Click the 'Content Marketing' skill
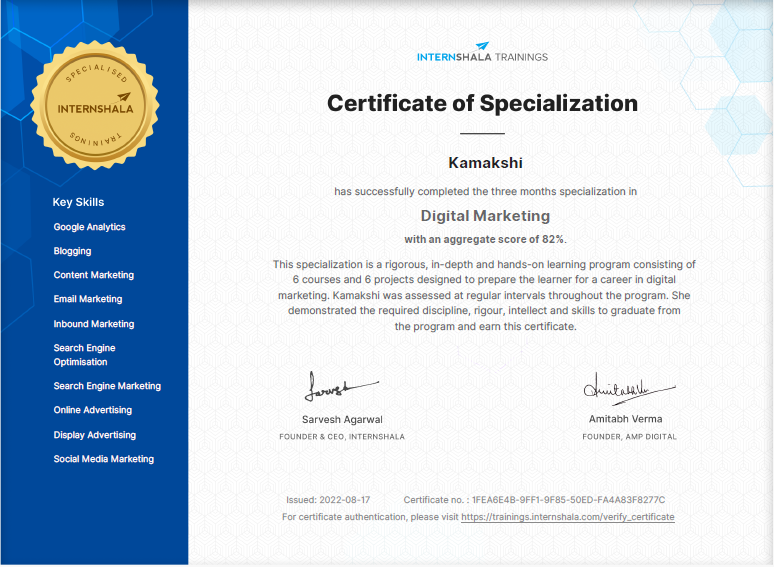 pyautogui.click(x=94, y=275)
